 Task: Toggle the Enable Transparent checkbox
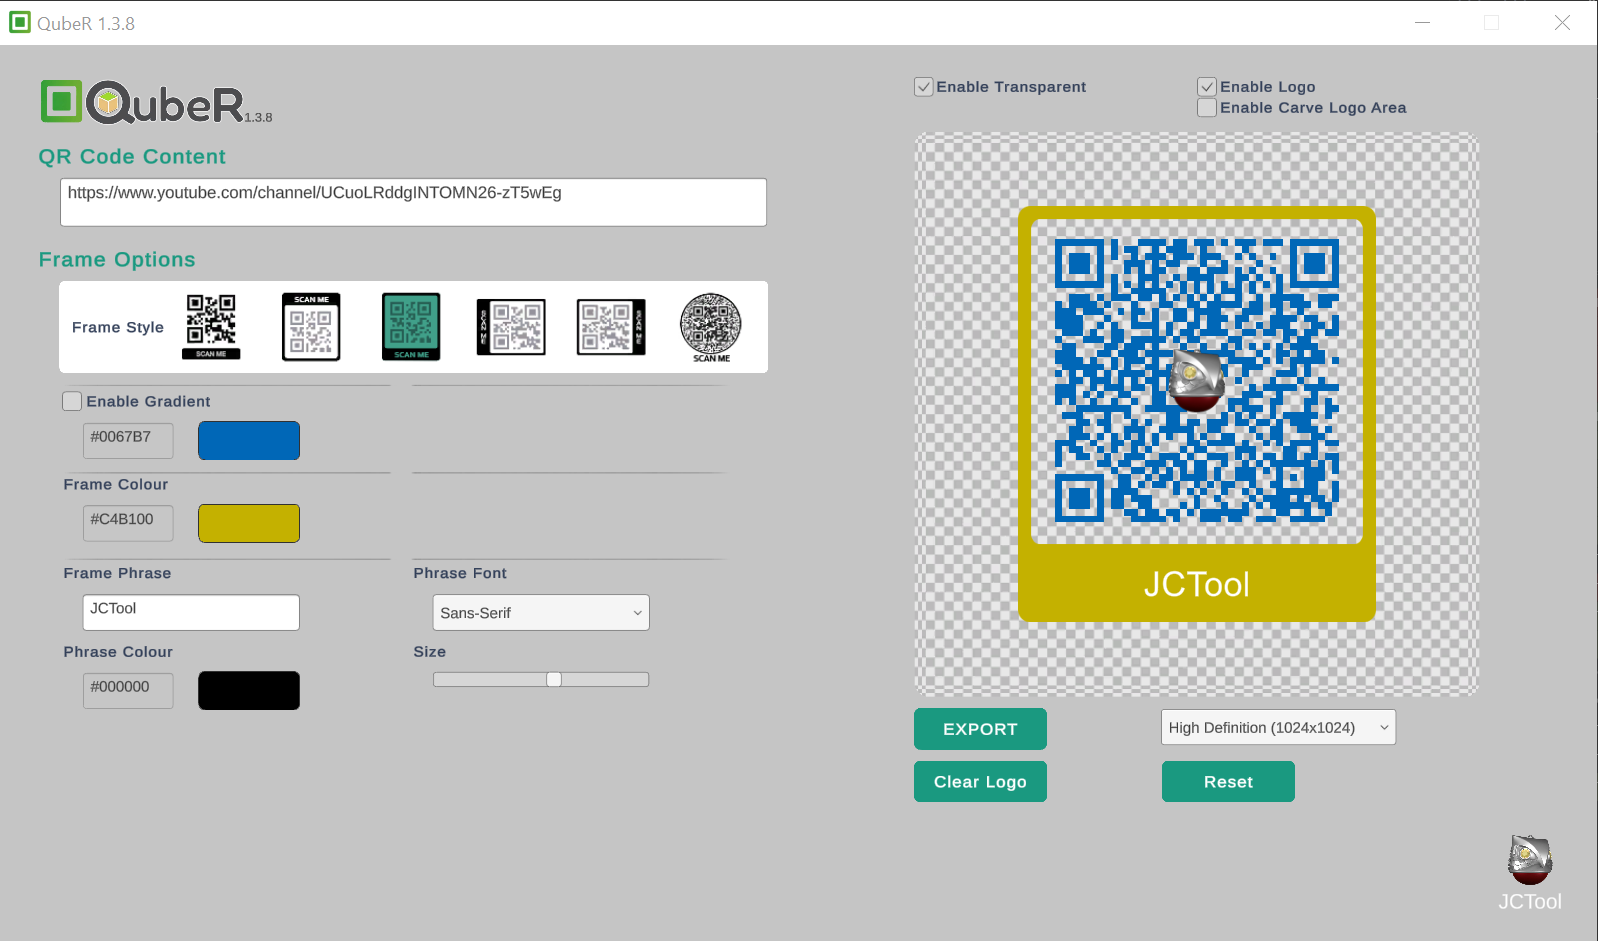tap(924, 87)
